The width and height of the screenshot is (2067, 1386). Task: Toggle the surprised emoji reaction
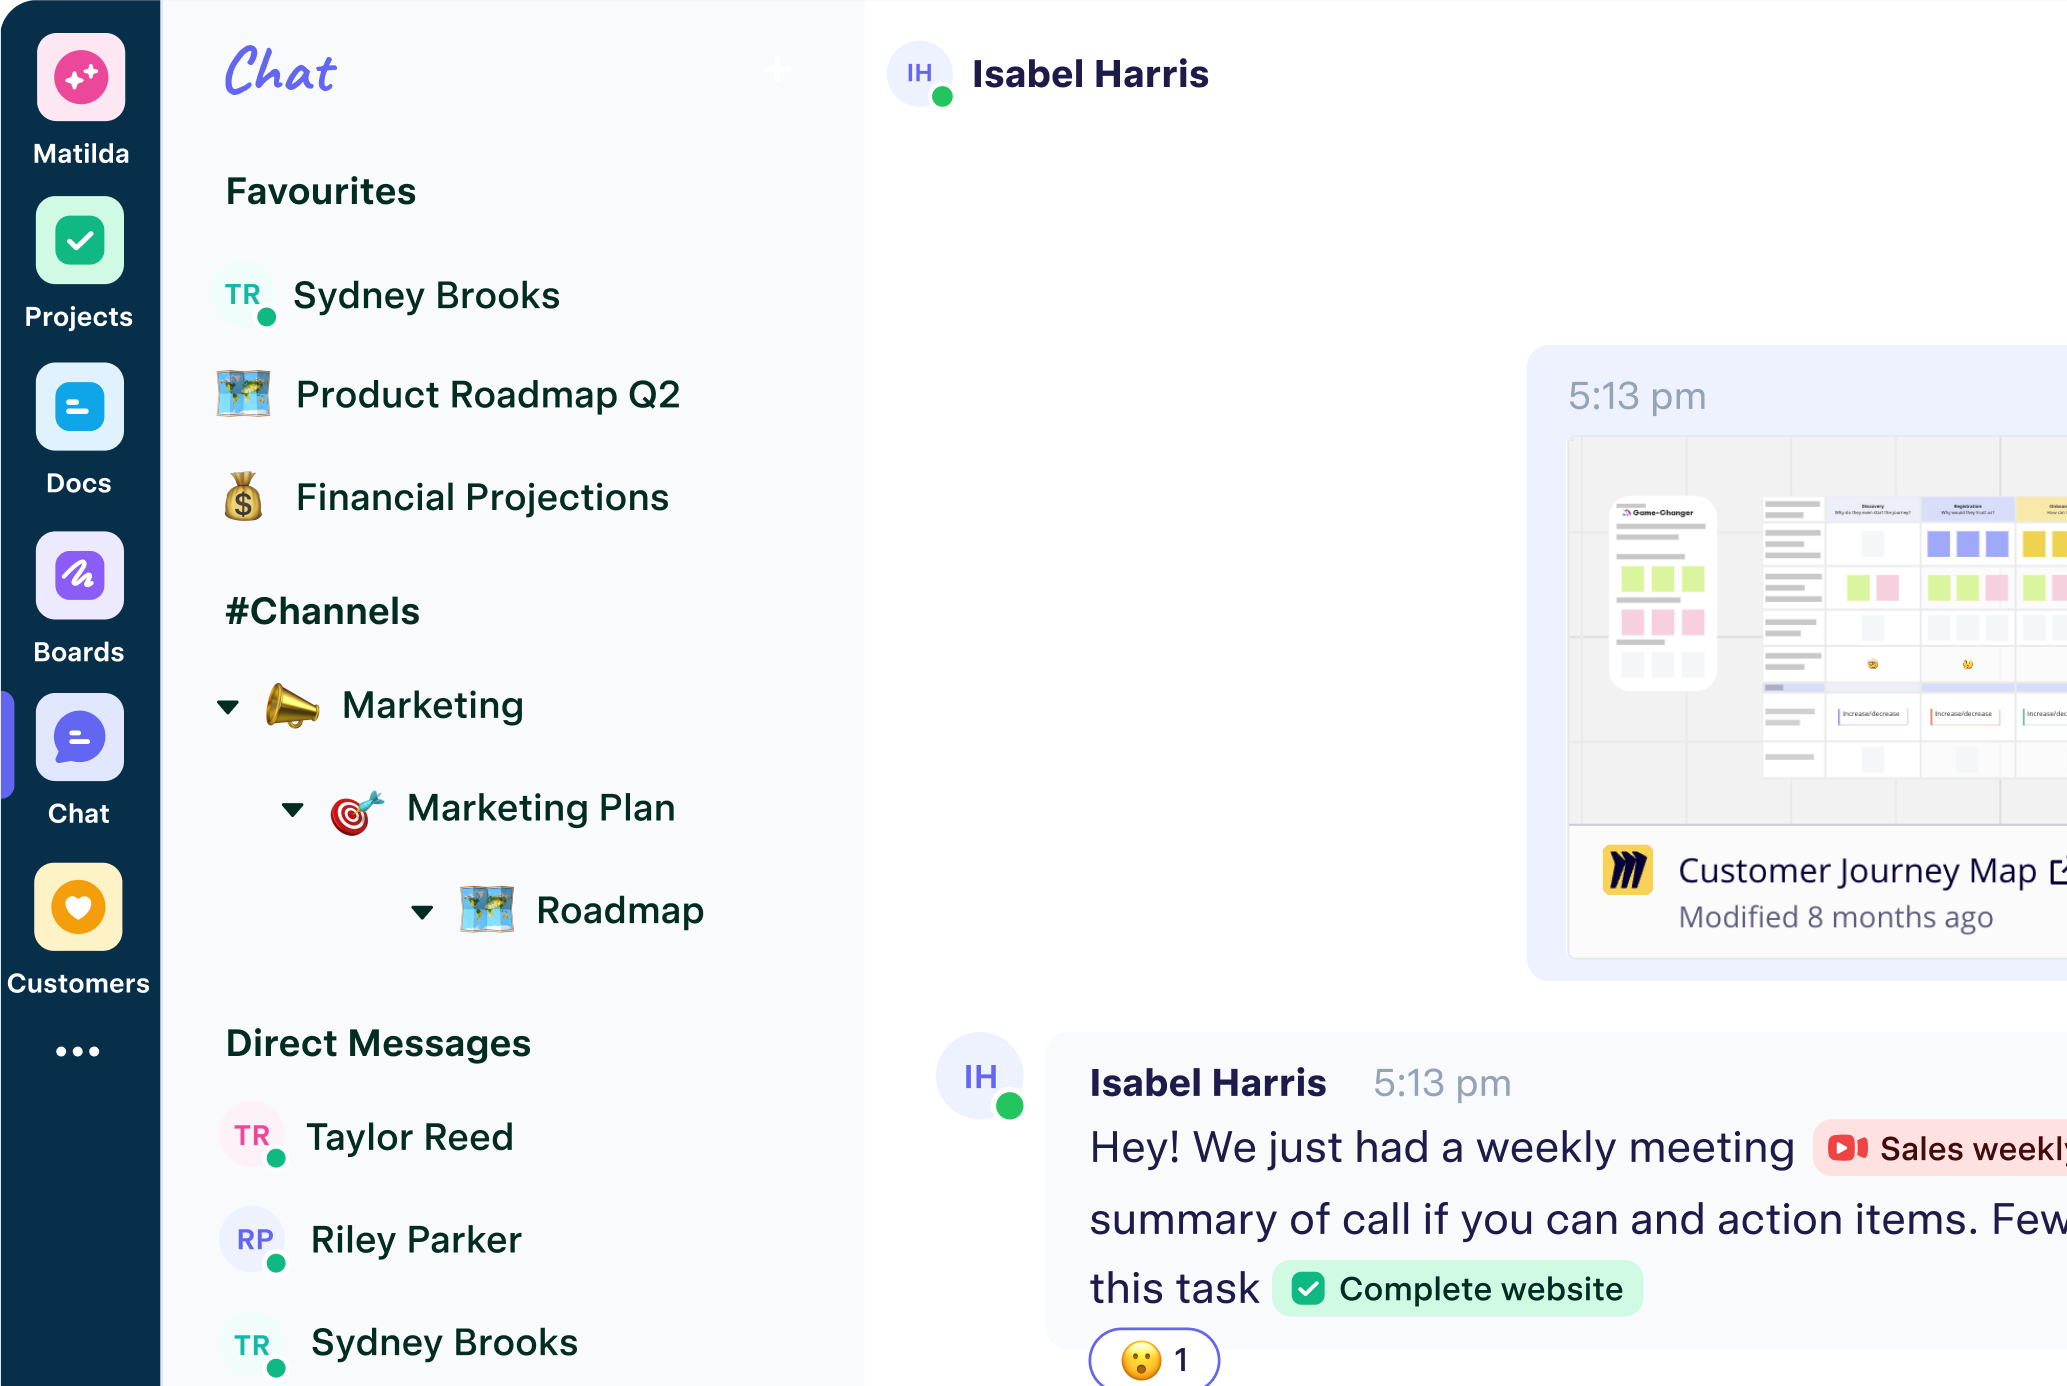point(1154,1359)
